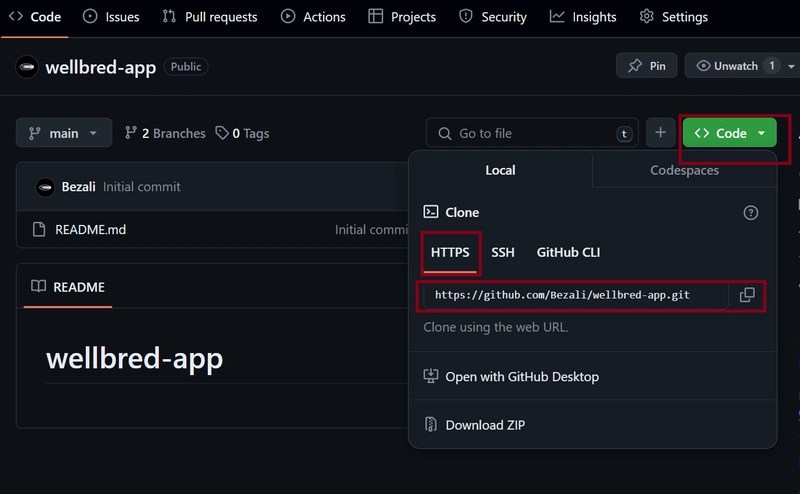Select the README tab with book icon
800x494 pixels.
(x=68, y=287)
